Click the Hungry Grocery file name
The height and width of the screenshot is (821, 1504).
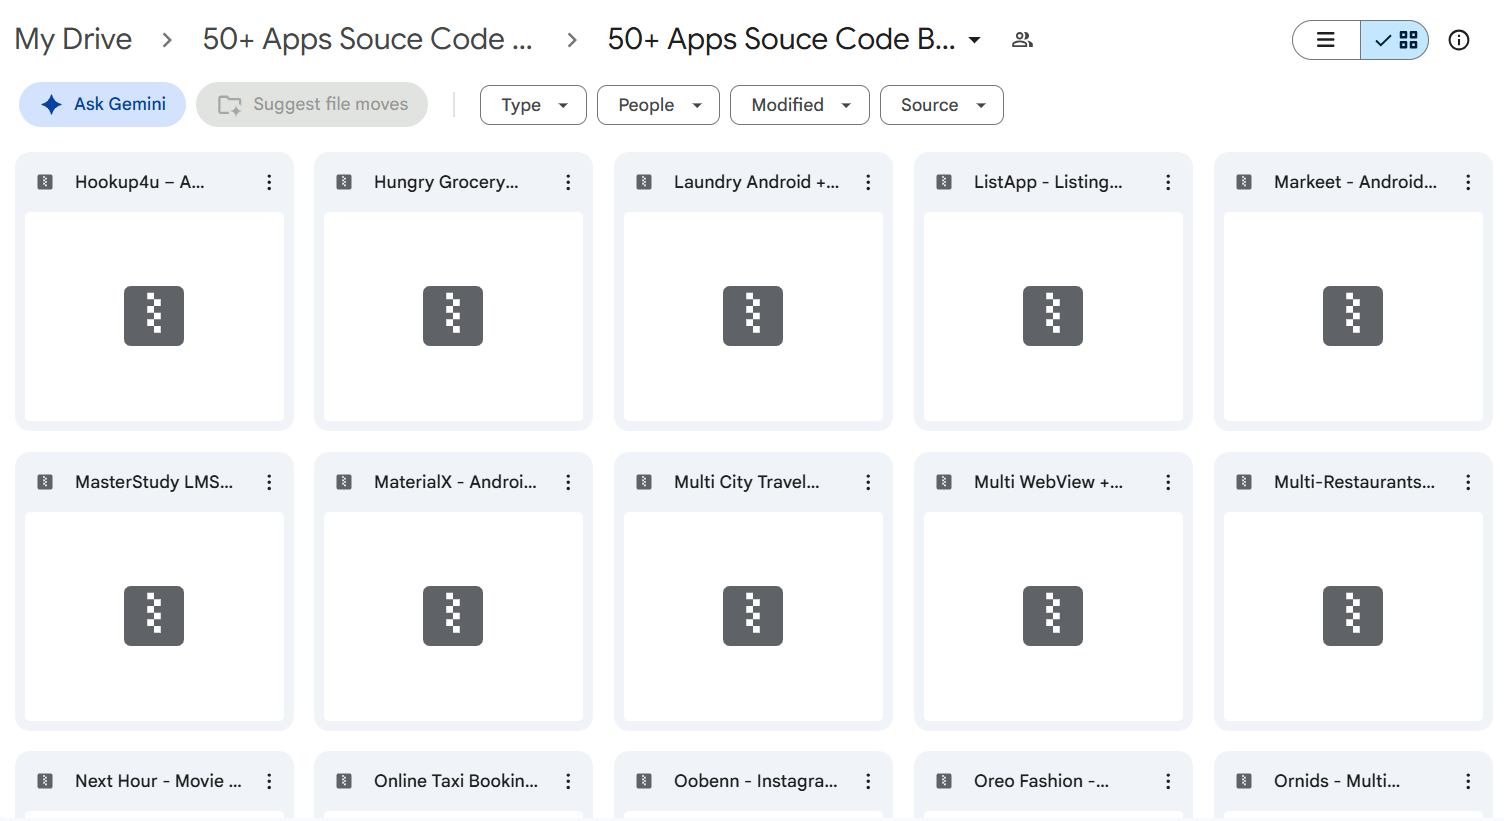coord(446,182)
